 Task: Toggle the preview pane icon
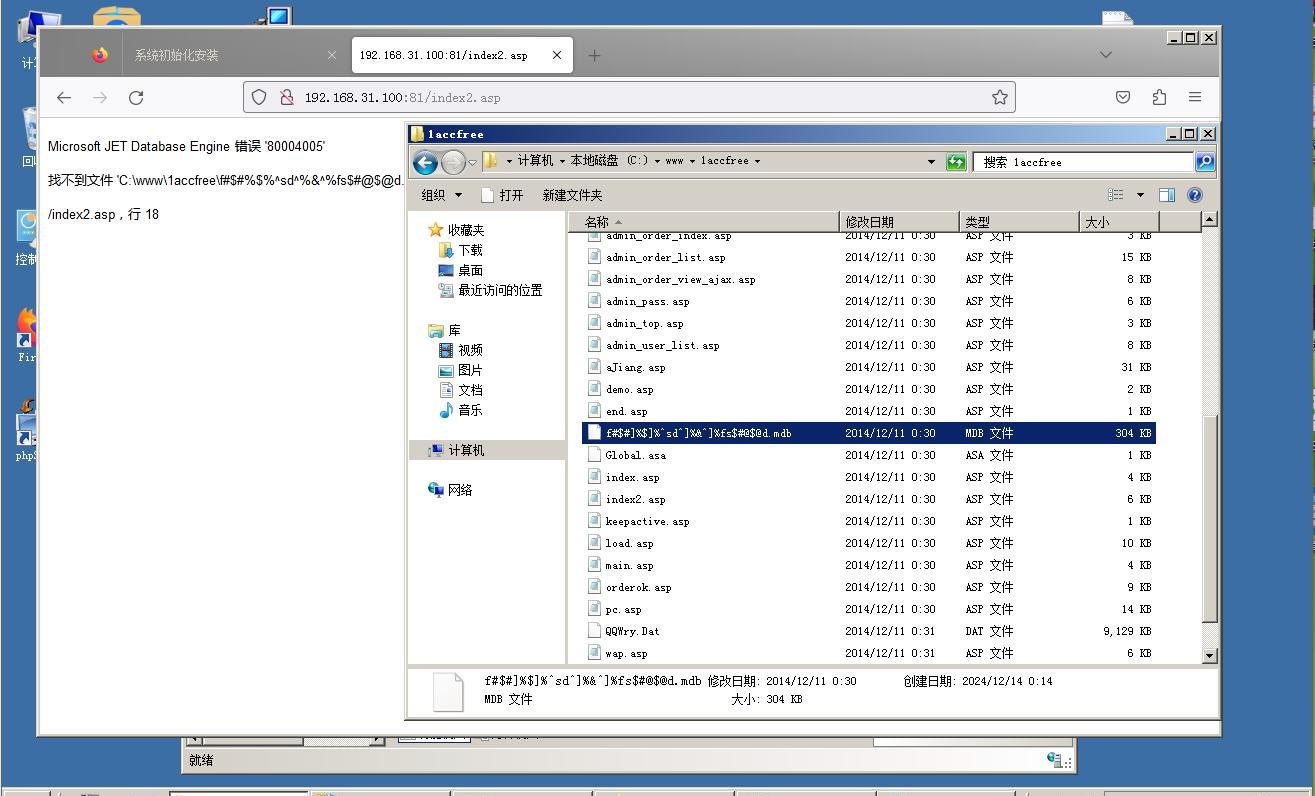point(1167,195)
